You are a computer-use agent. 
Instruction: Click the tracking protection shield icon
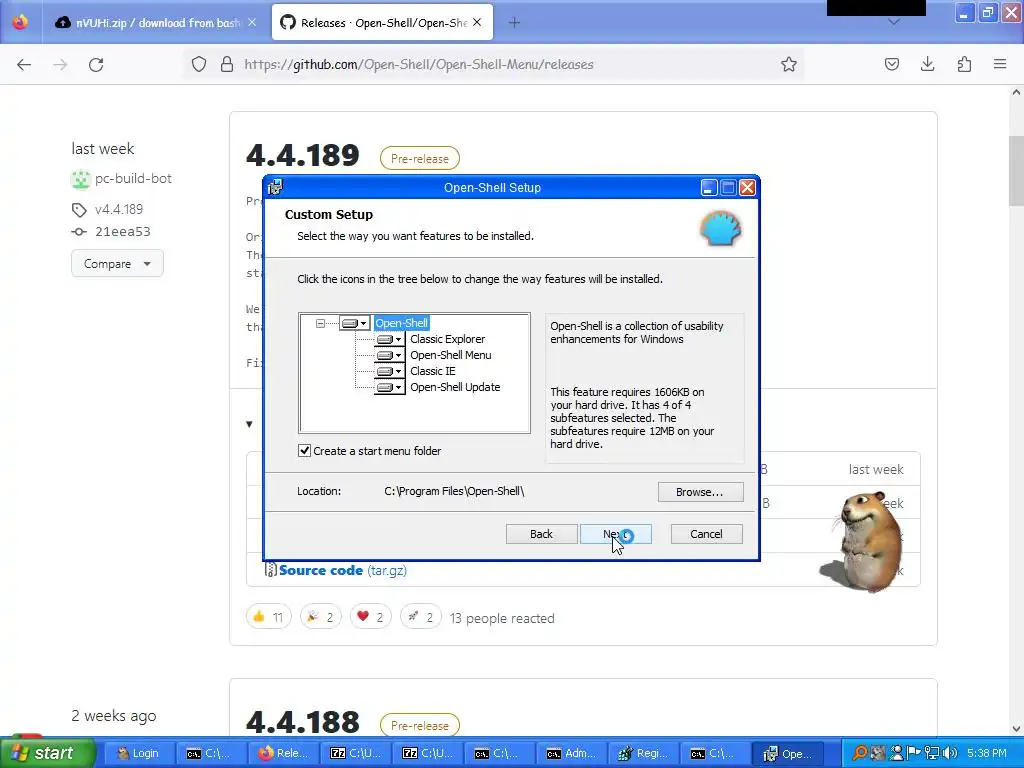click(x=199, y=65)
